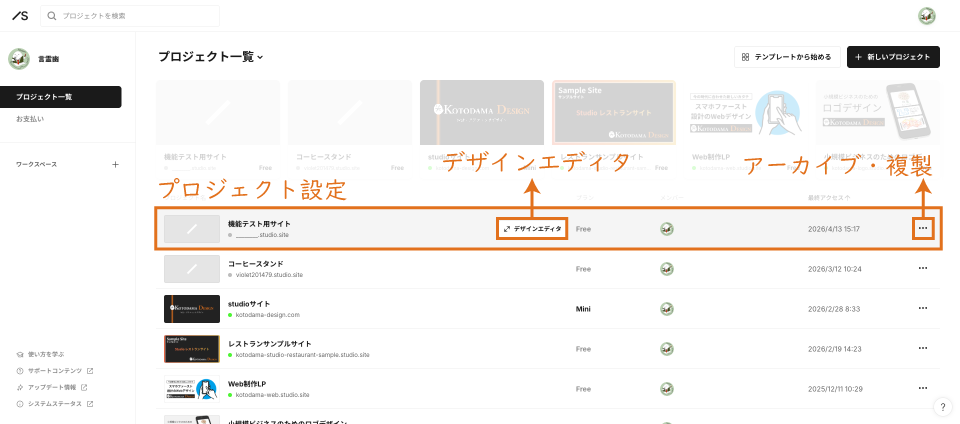The image size is (960, 424).
Task: Click member avatar in studioサイト row
Action: pyautogui.click(x=667, y=309)
